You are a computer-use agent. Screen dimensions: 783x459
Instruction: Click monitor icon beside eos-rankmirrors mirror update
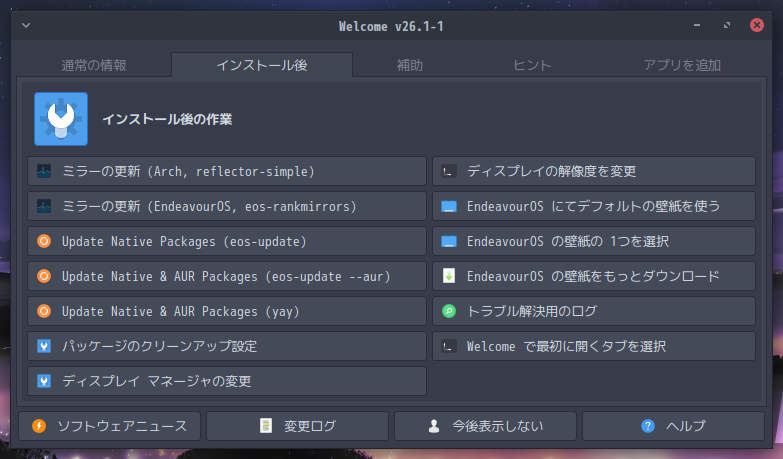click(44, 206)
